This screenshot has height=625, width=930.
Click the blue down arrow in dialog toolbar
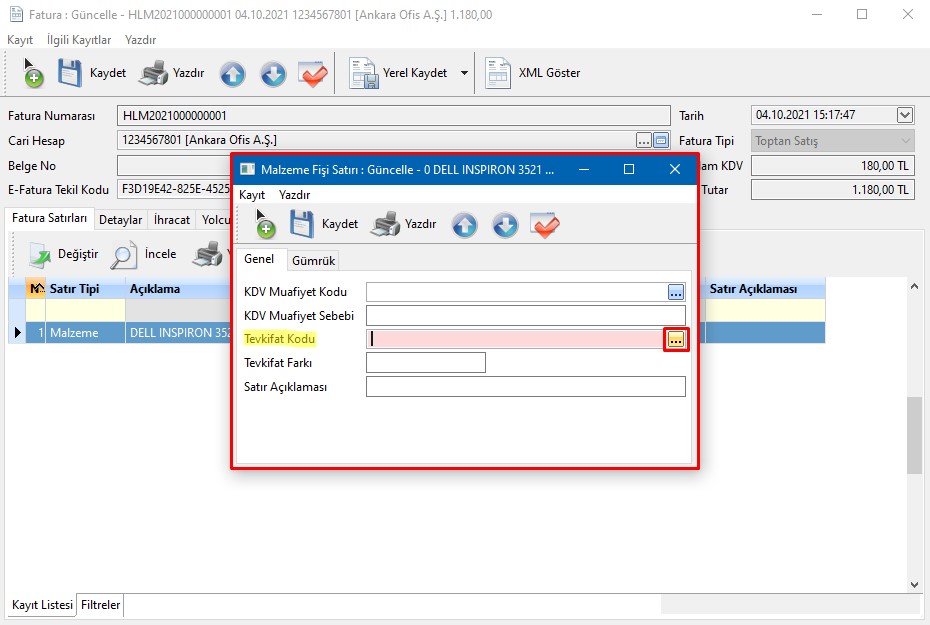505,225
